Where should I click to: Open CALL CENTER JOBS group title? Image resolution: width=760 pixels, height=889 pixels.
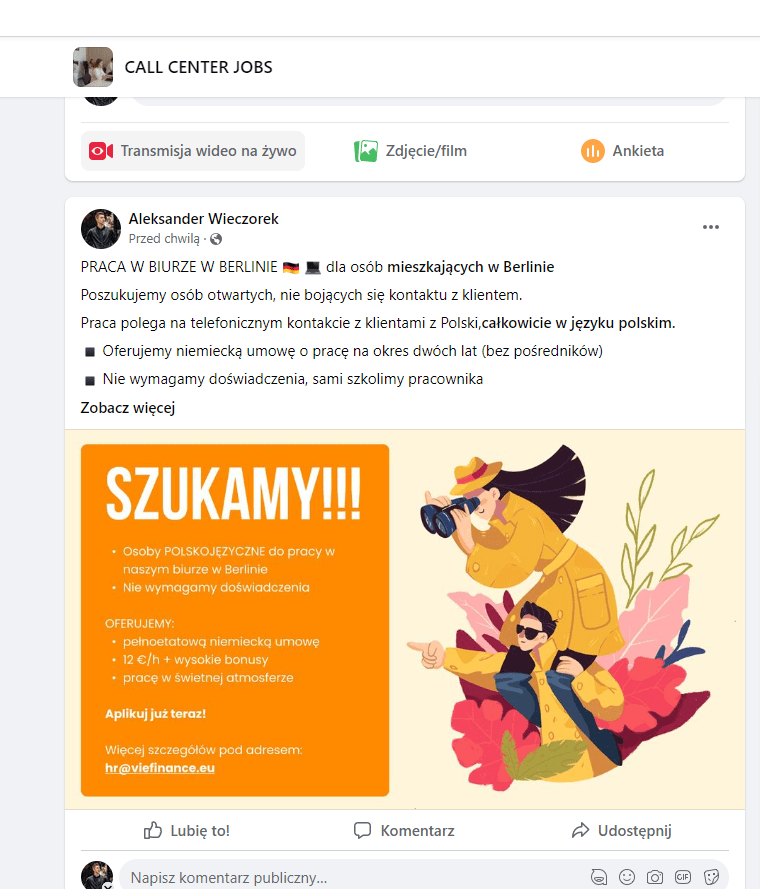tap(199, 67)
